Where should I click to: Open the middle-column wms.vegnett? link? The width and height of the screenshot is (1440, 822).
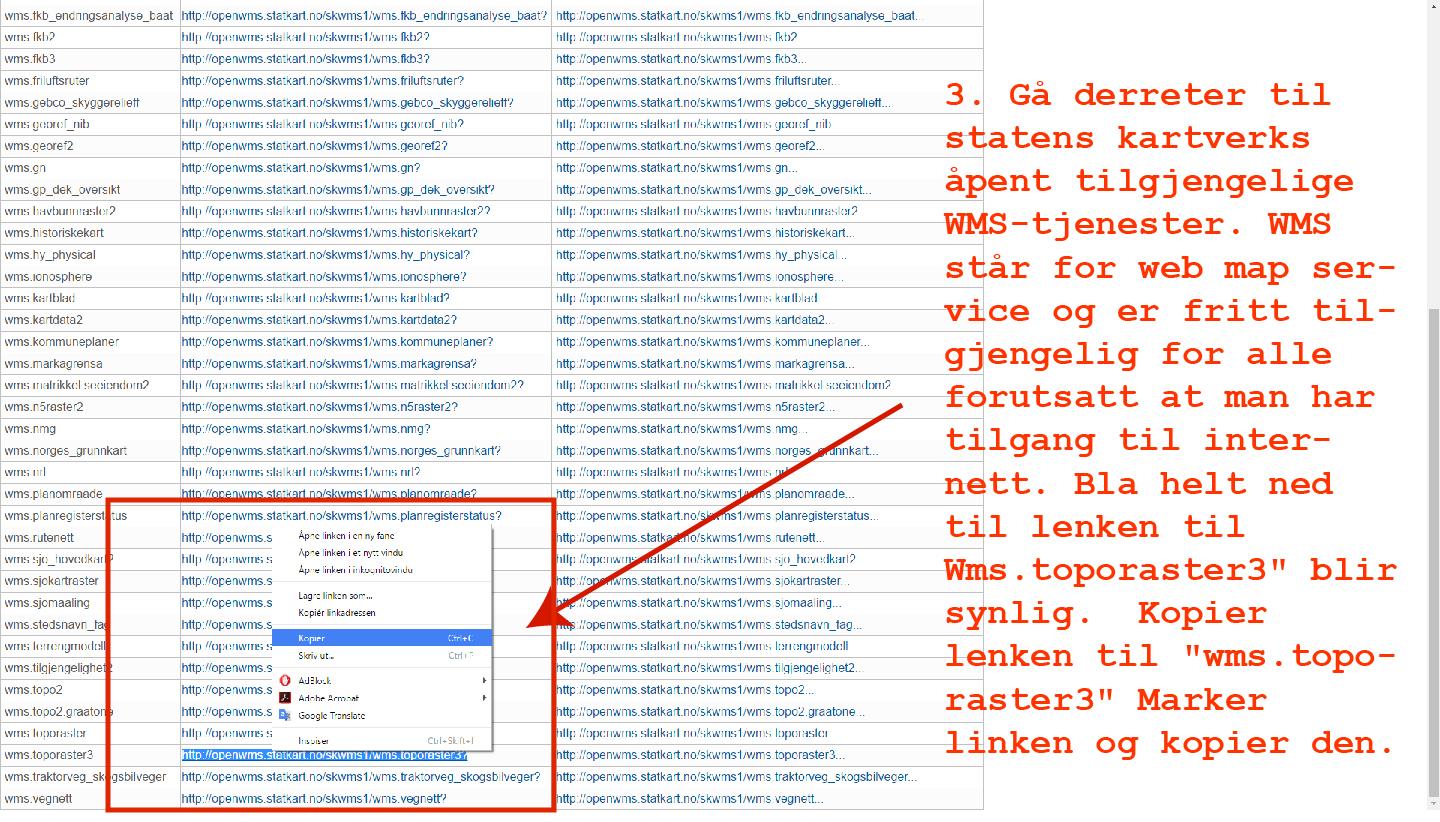click(x=314, y=799)
